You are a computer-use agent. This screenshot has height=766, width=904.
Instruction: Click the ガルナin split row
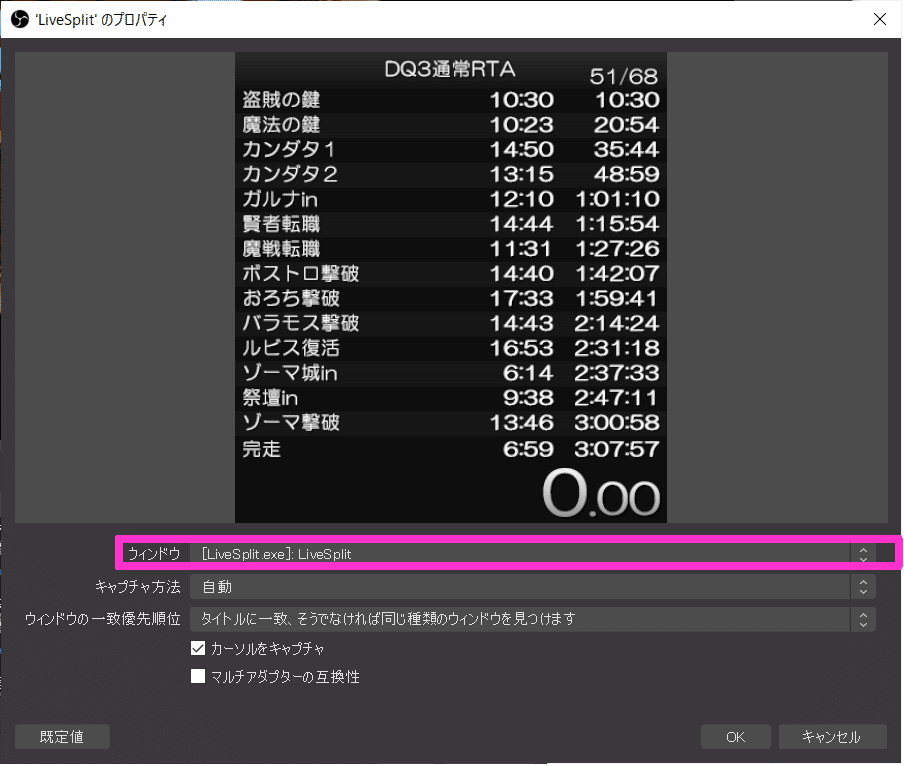pyautogui.click(x=451, y=199)
